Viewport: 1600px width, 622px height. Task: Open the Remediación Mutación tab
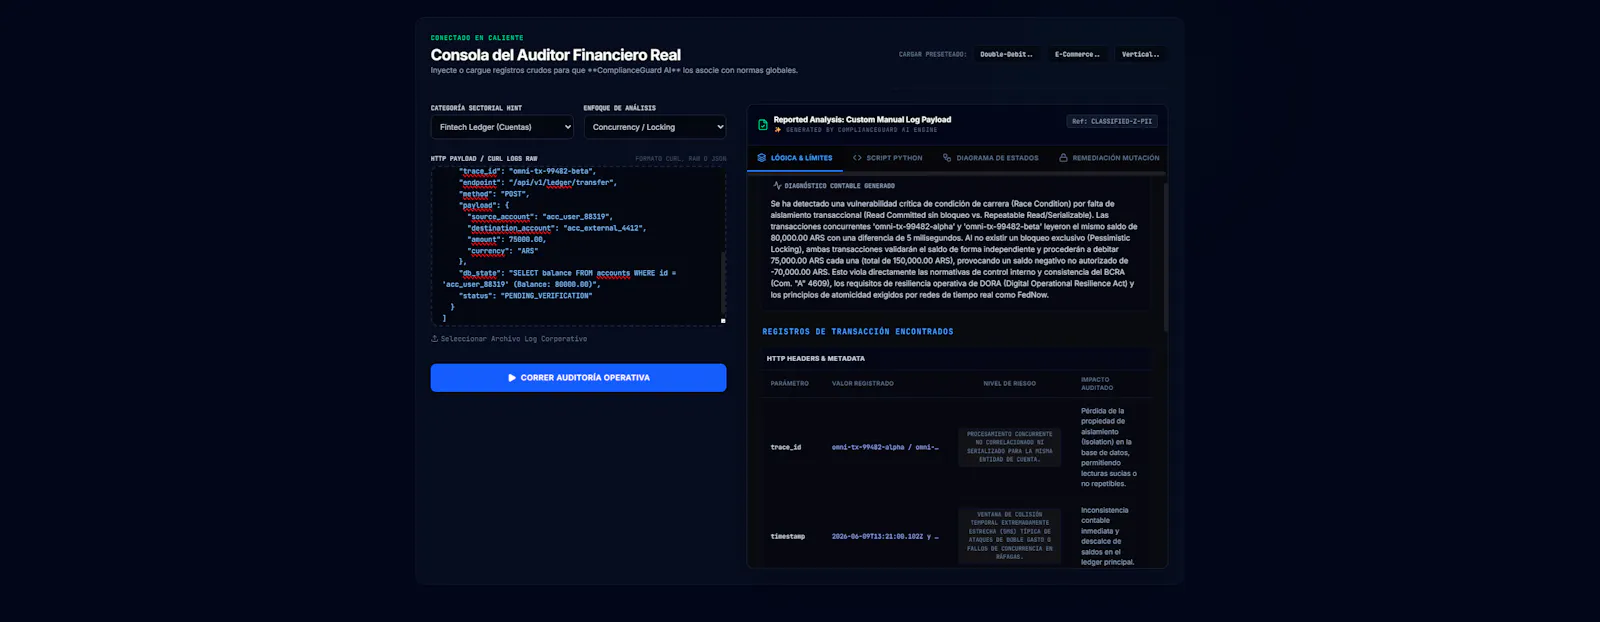coord(1109,158)
